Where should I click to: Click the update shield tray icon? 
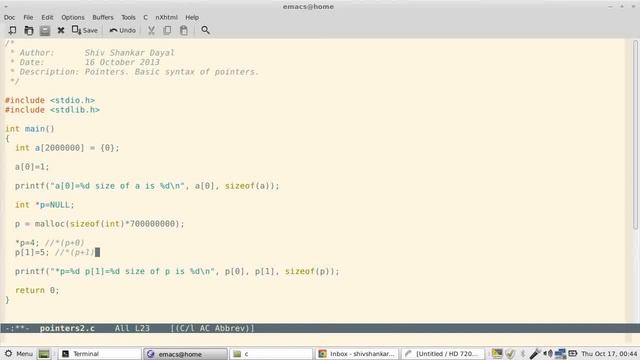[x=510, y=353]
